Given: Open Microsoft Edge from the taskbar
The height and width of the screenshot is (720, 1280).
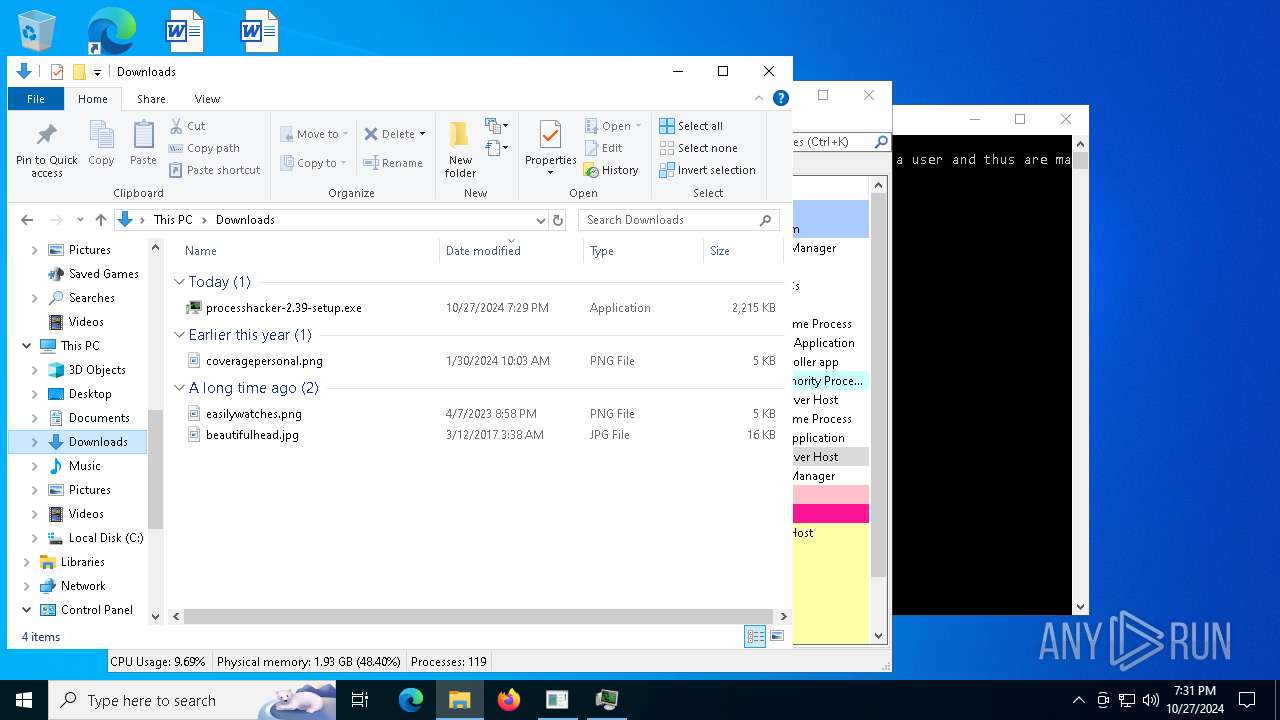Looking at the screenshot, I should point(411,700).
